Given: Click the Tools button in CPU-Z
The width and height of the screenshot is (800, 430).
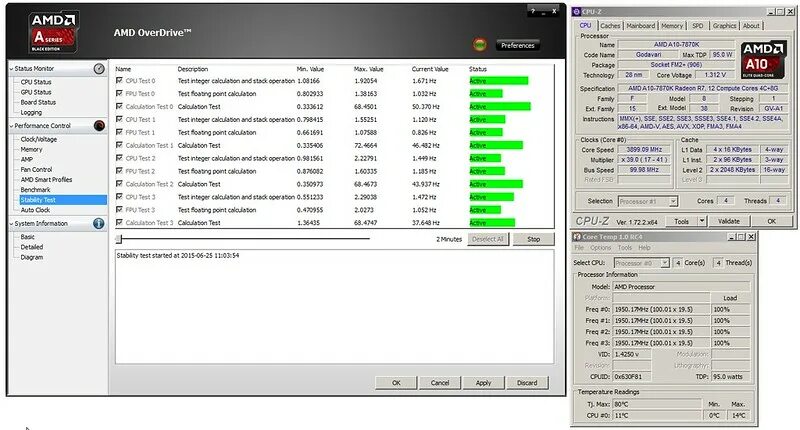Looking at the screenshot, I should [x=682, y=221].
